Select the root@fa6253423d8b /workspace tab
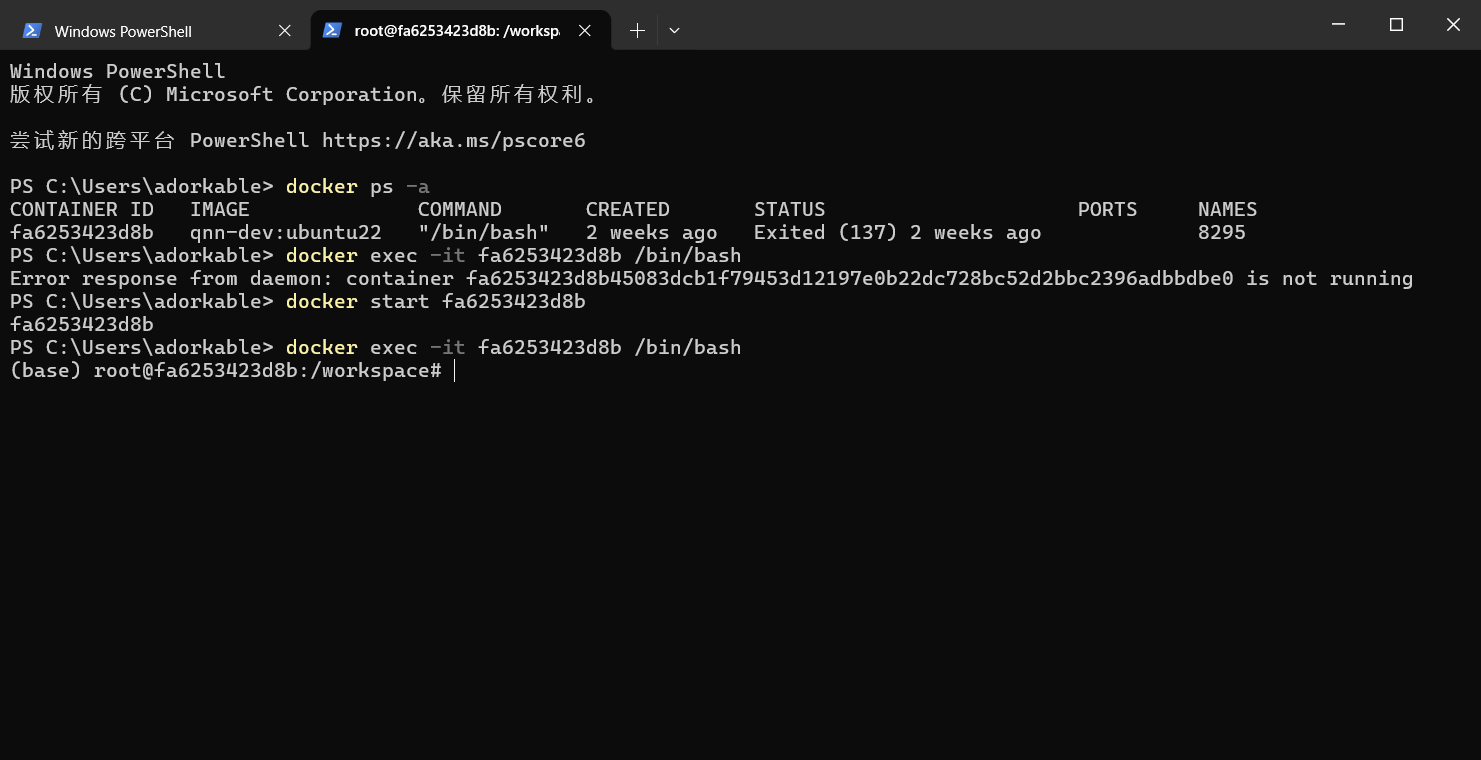 coord(460,31)
